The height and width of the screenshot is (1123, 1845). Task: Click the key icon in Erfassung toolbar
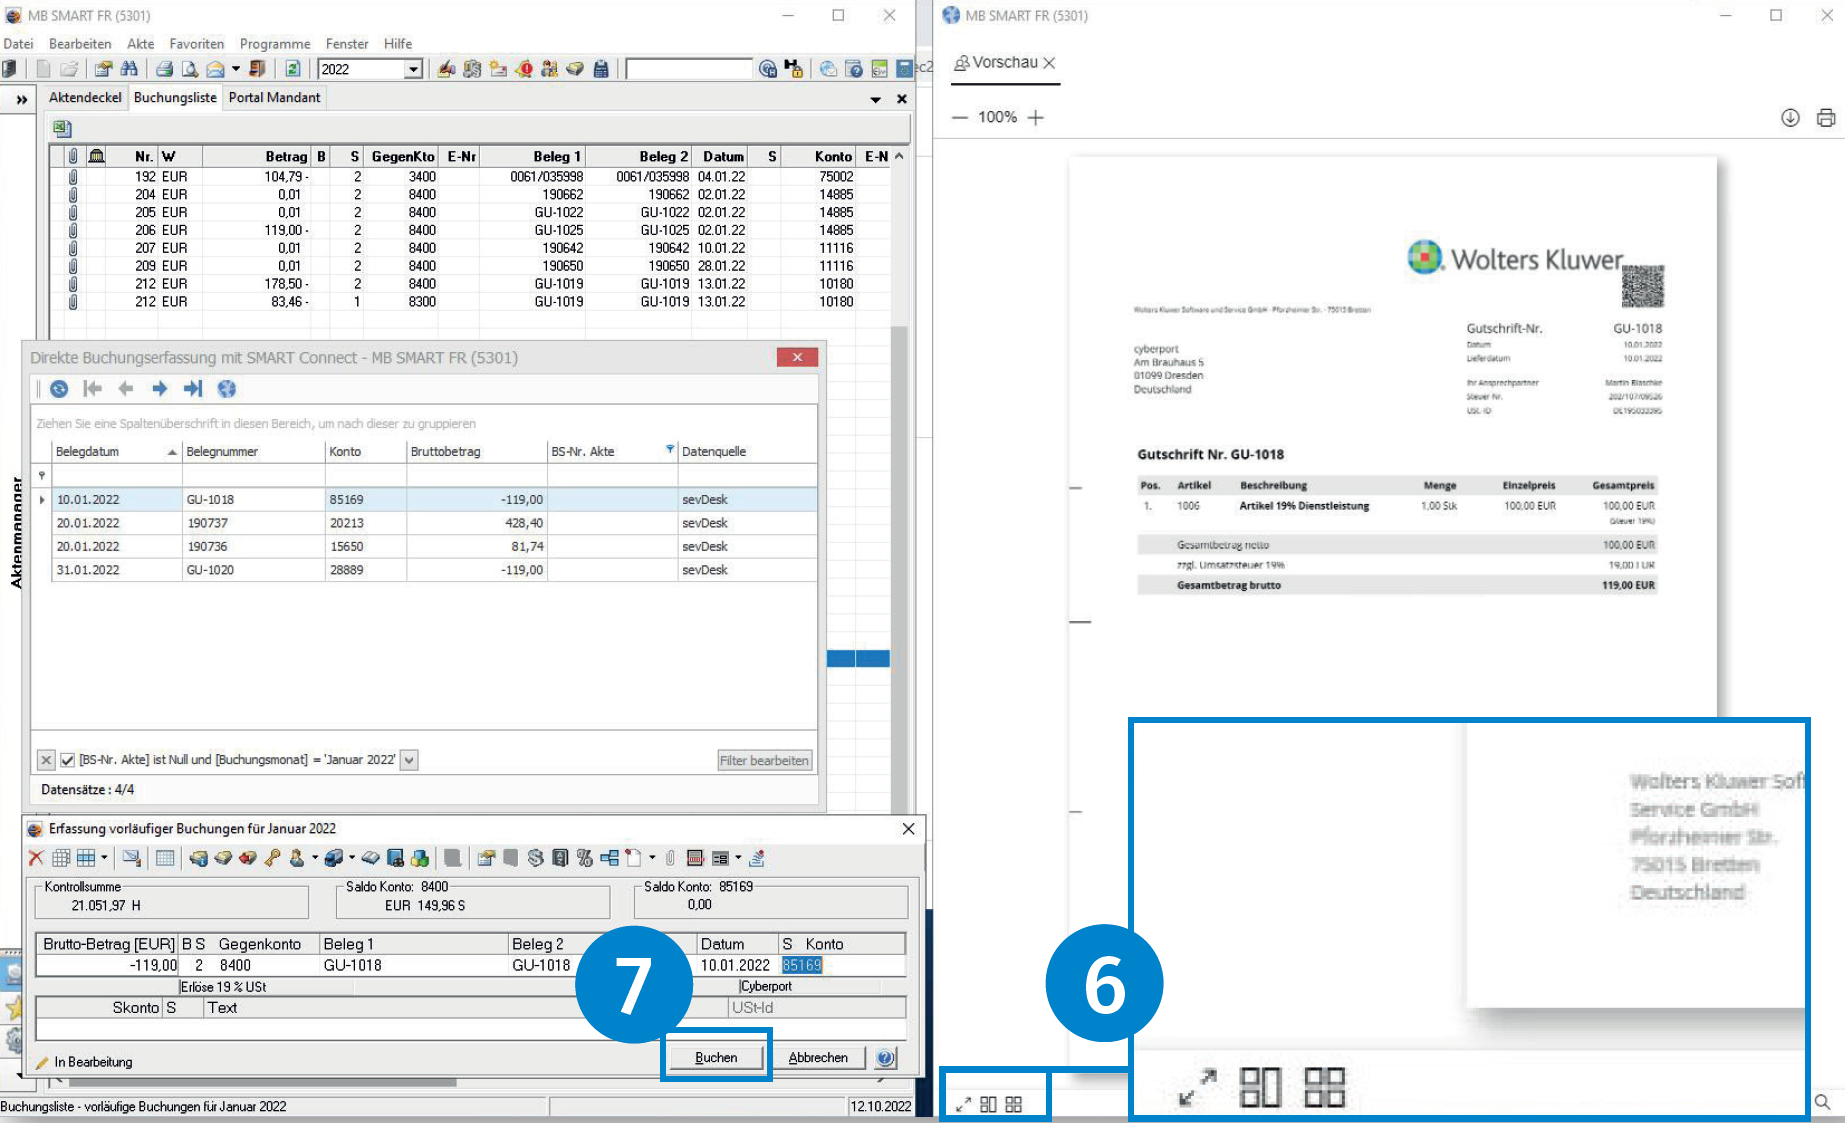click(272, 858)
